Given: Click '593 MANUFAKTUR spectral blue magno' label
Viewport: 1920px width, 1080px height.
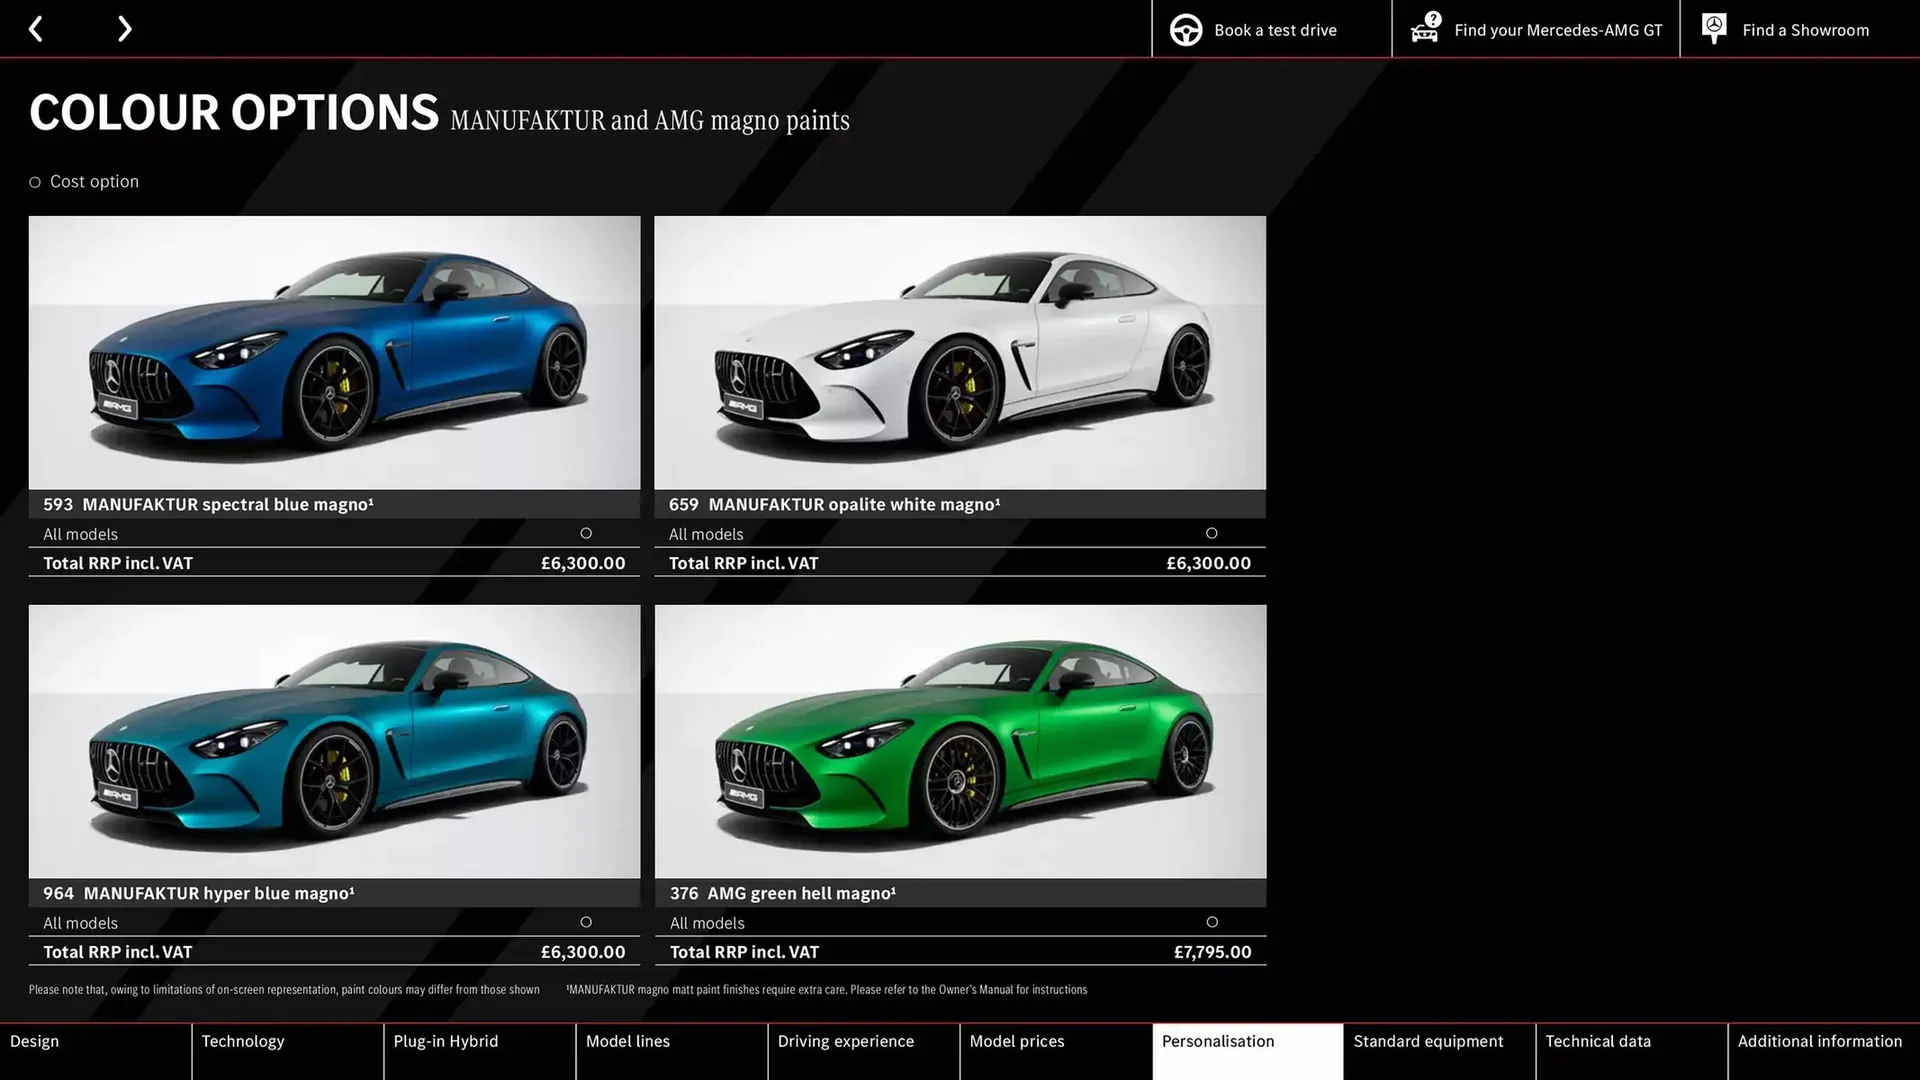Looking at the screenshot, I should point(208,504).
